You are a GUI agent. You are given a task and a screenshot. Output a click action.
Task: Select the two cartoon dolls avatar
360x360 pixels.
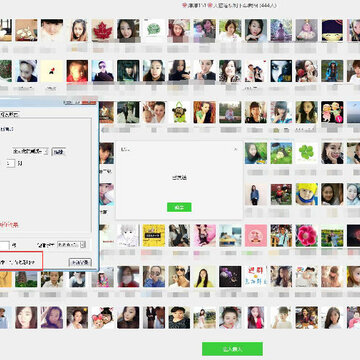point(332,112)
